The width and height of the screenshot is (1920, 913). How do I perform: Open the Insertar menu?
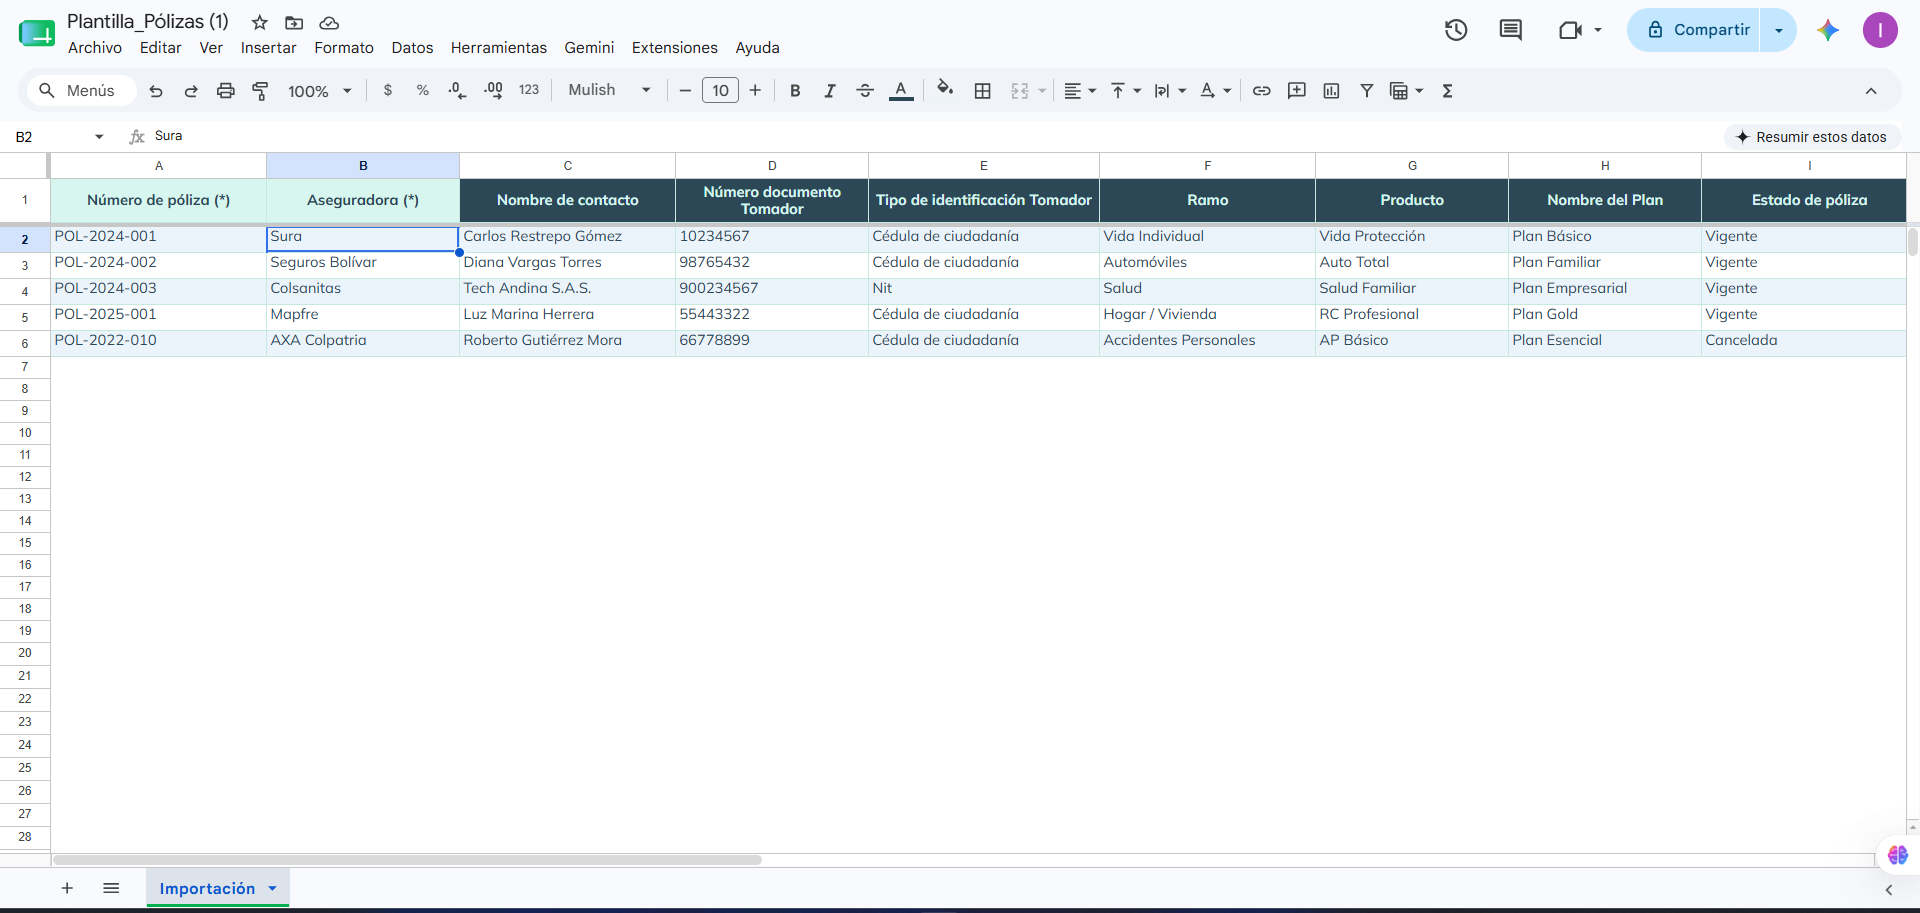pyautogui.click(x=268, y=48)
